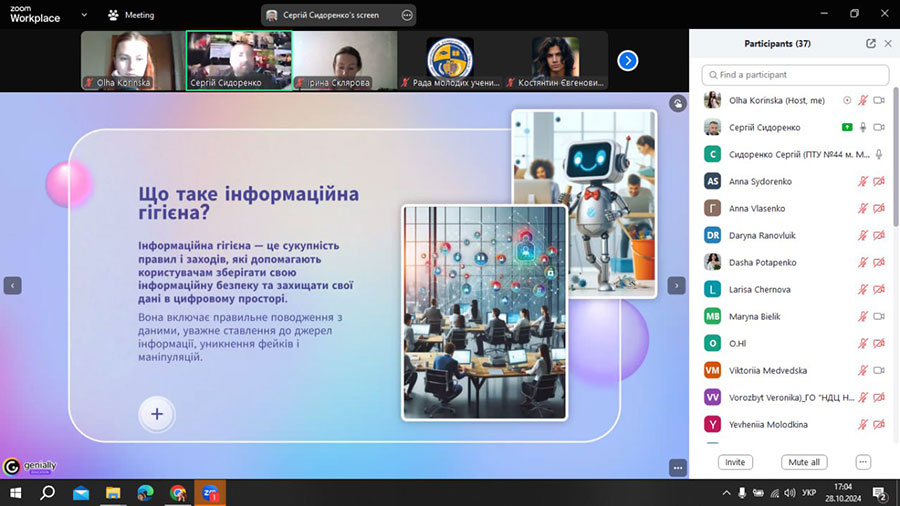The image size is (900, 506).
Task: Unmute Vorozbyt Veronika microphone icon
Action: click(863, 398)
